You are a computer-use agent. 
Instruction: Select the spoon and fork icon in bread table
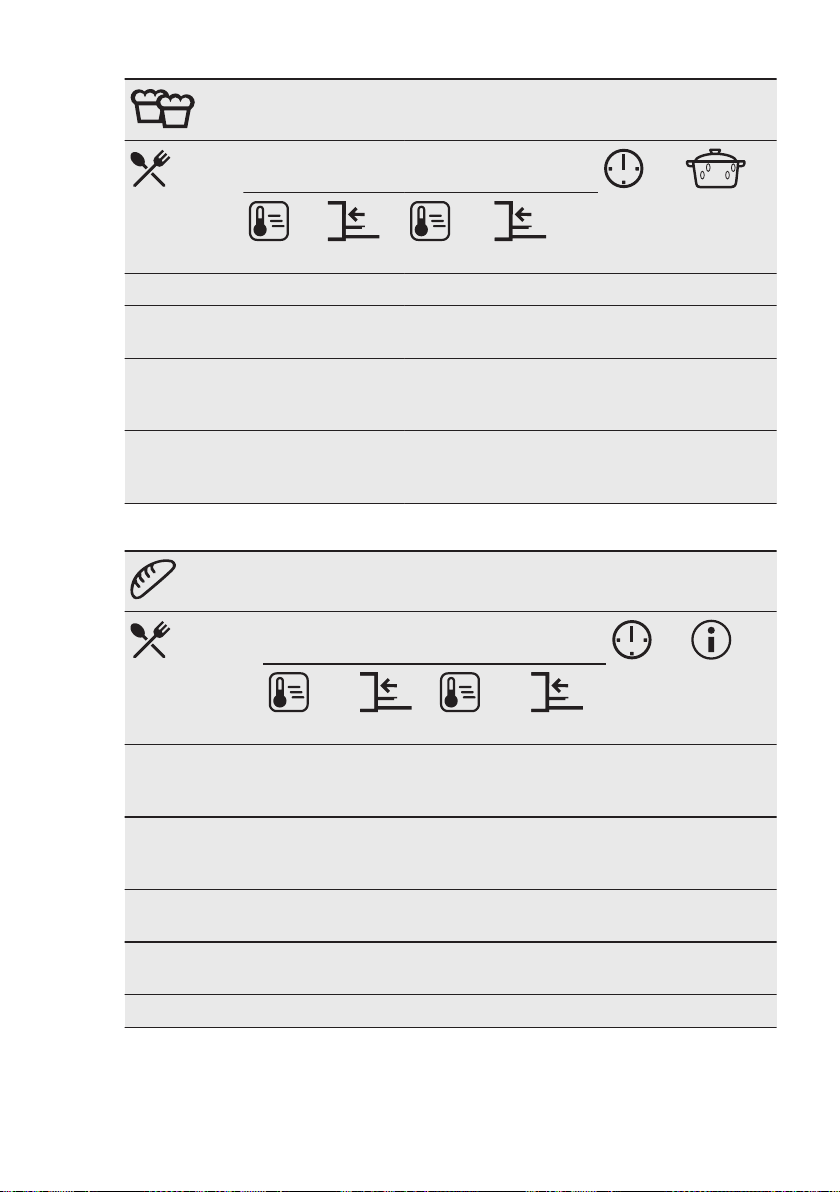(x=151, y=640)
